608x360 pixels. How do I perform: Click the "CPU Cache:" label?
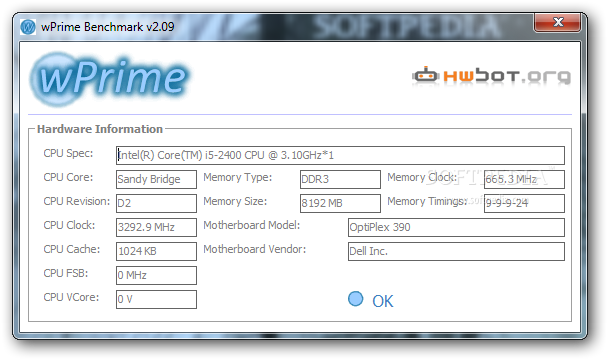point(72,249)
